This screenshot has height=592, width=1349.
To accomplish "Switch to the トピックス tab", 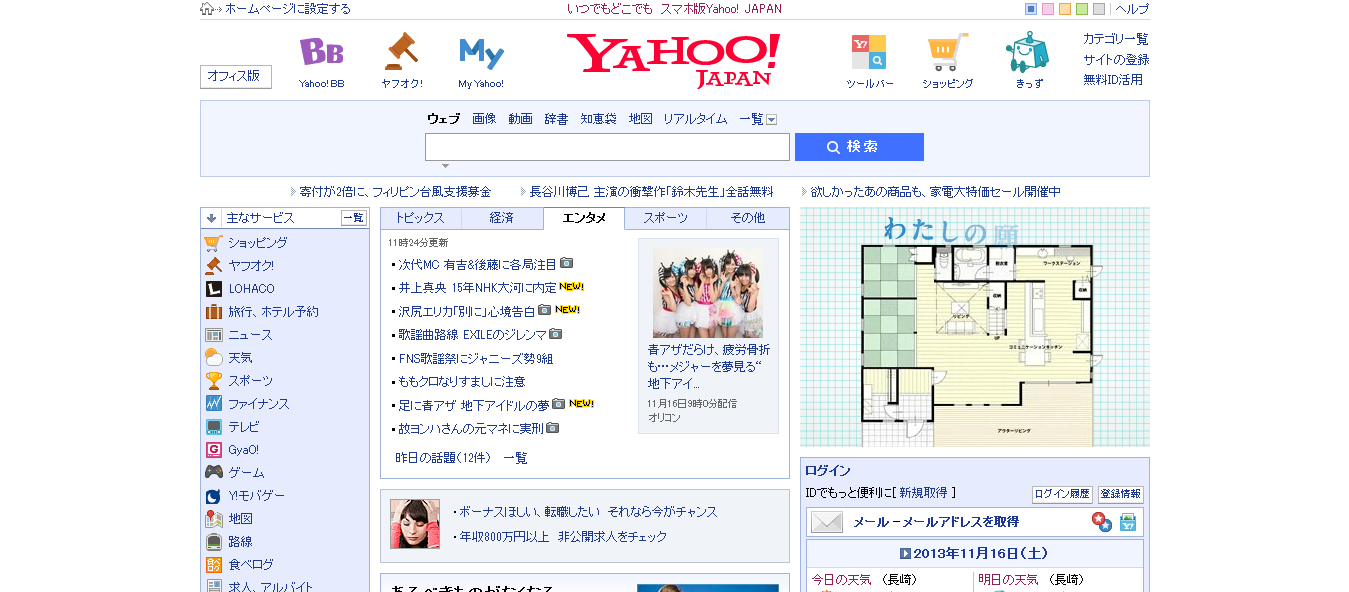I will pos(420,218).
